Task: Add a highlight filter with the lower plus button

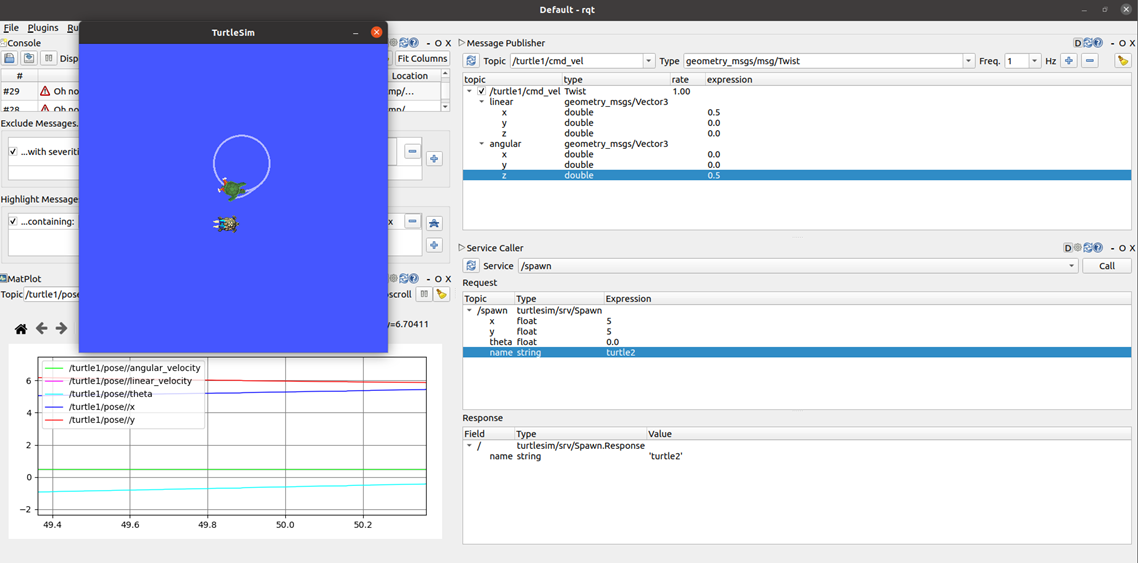Action: tap(434, 245)
